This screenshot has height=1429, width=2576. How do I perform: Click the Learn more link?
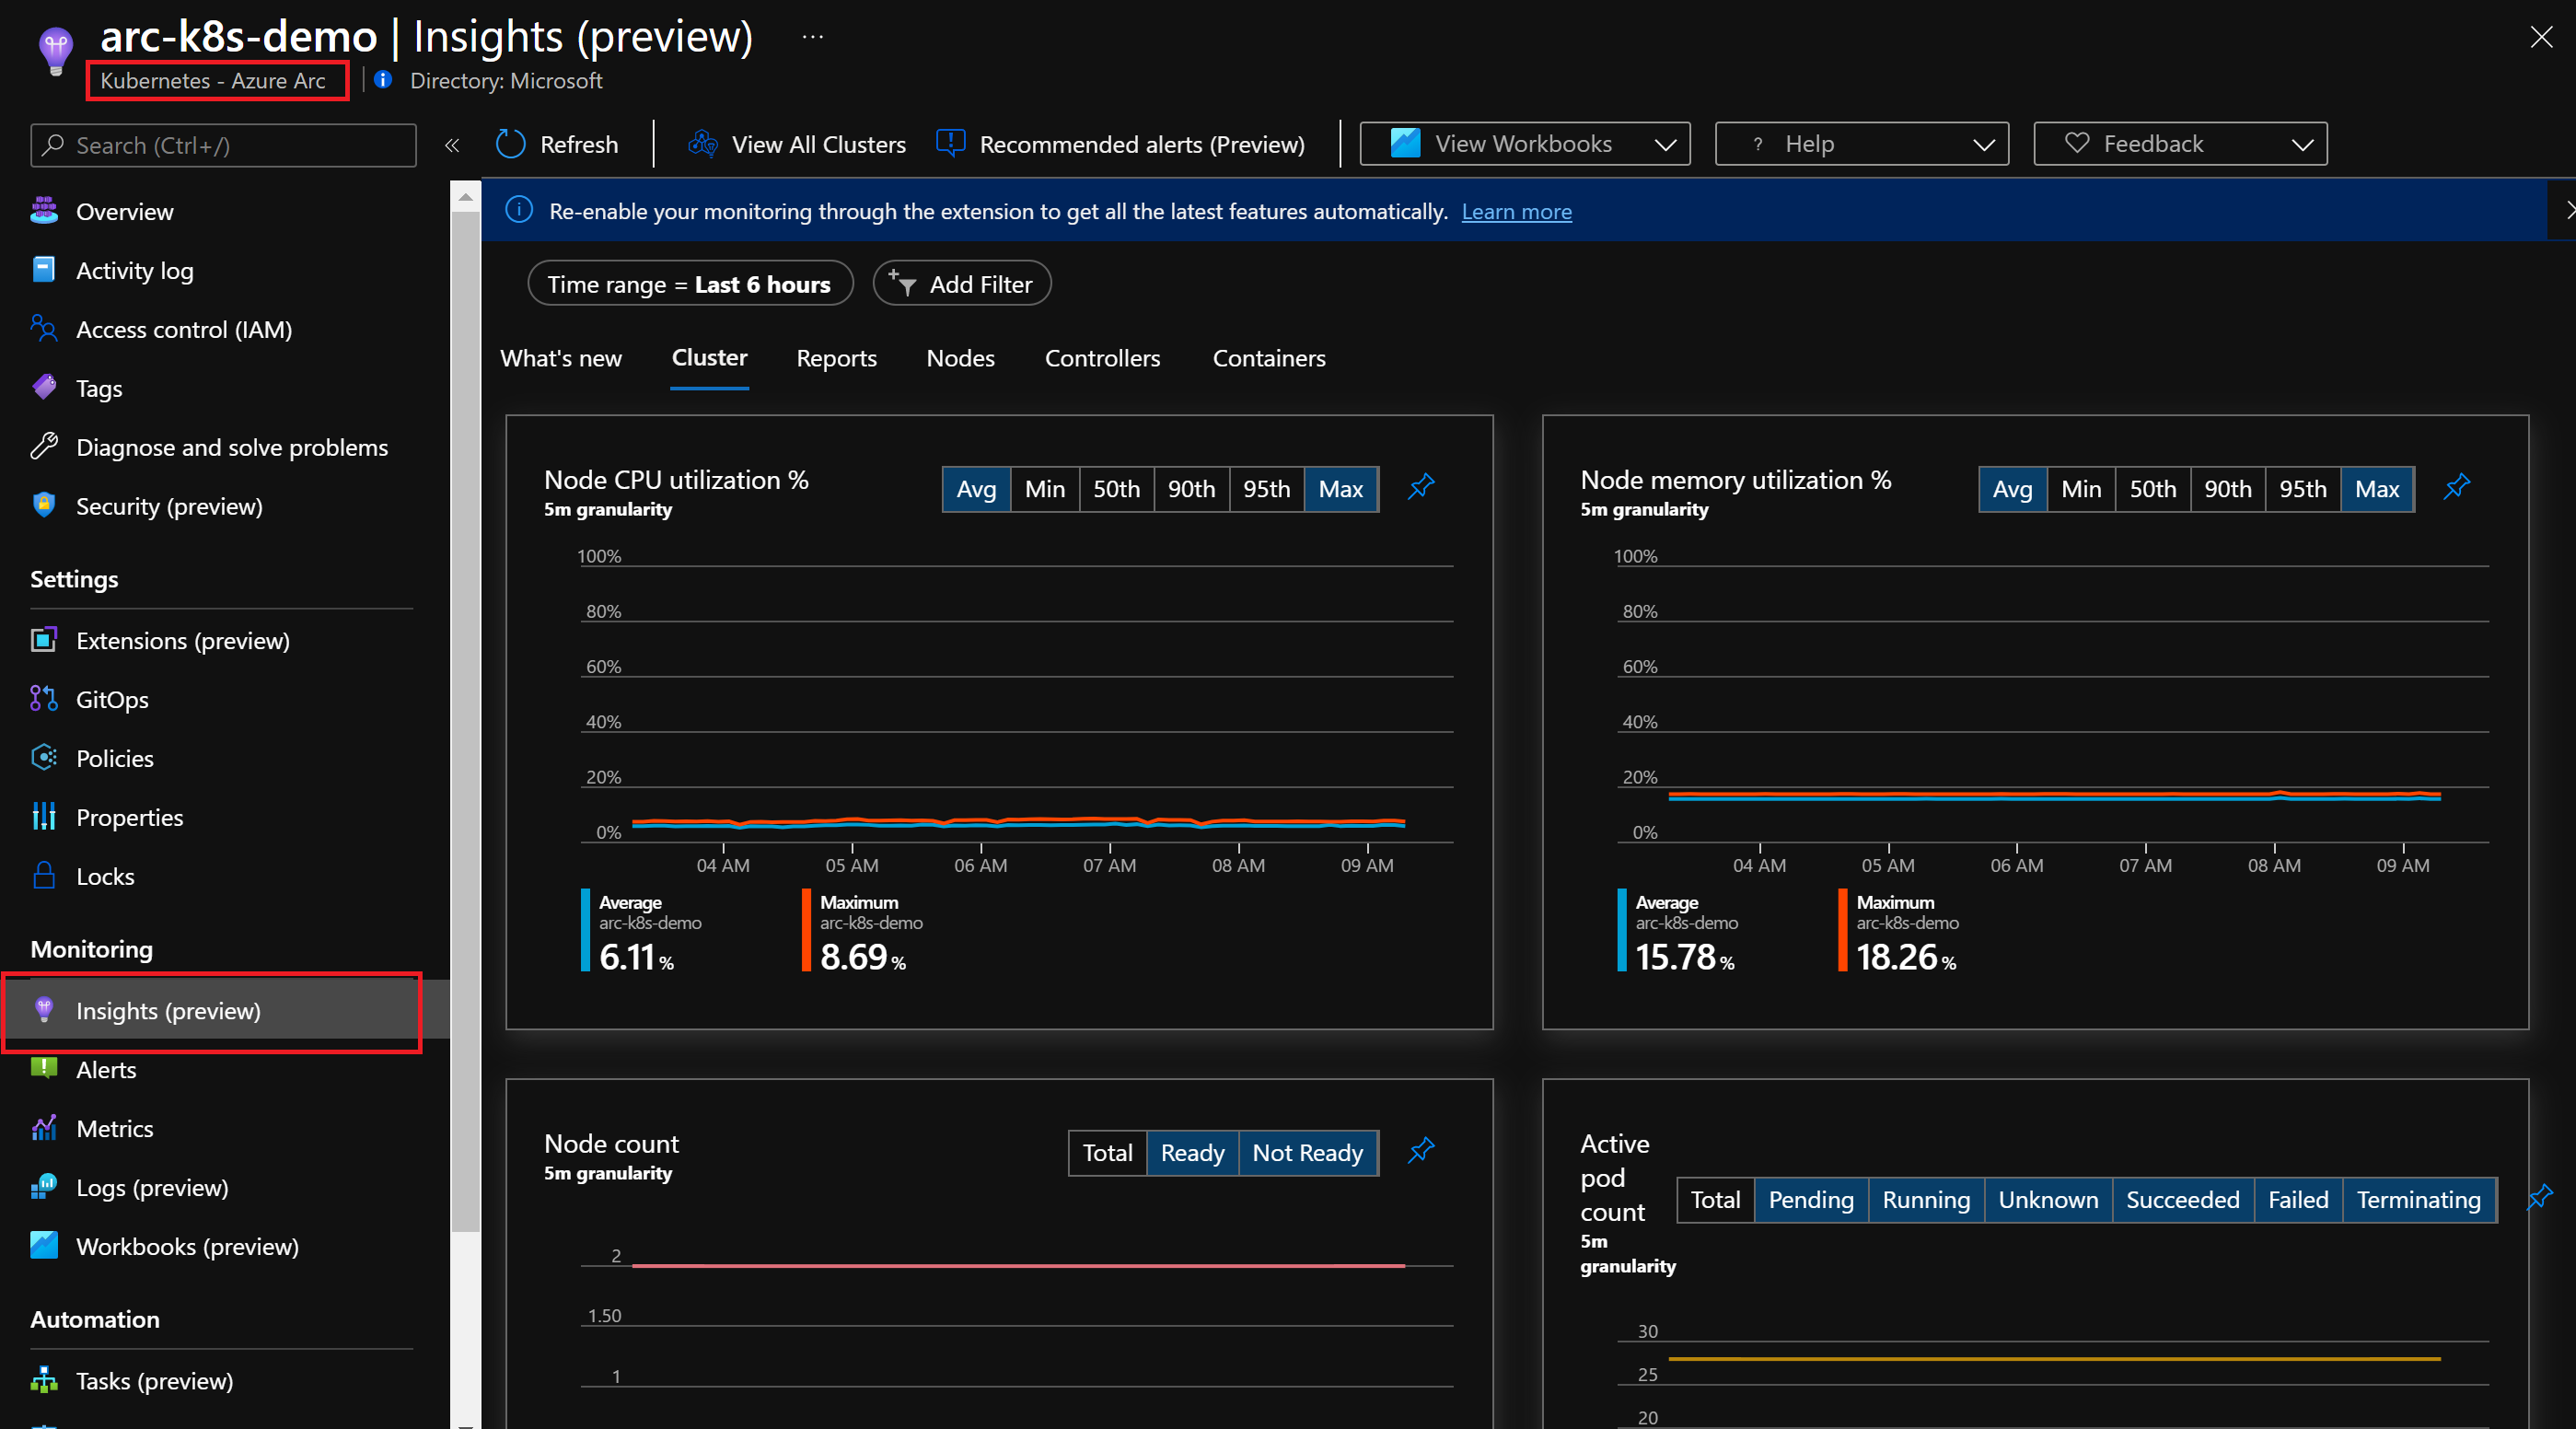(1516, 211)
